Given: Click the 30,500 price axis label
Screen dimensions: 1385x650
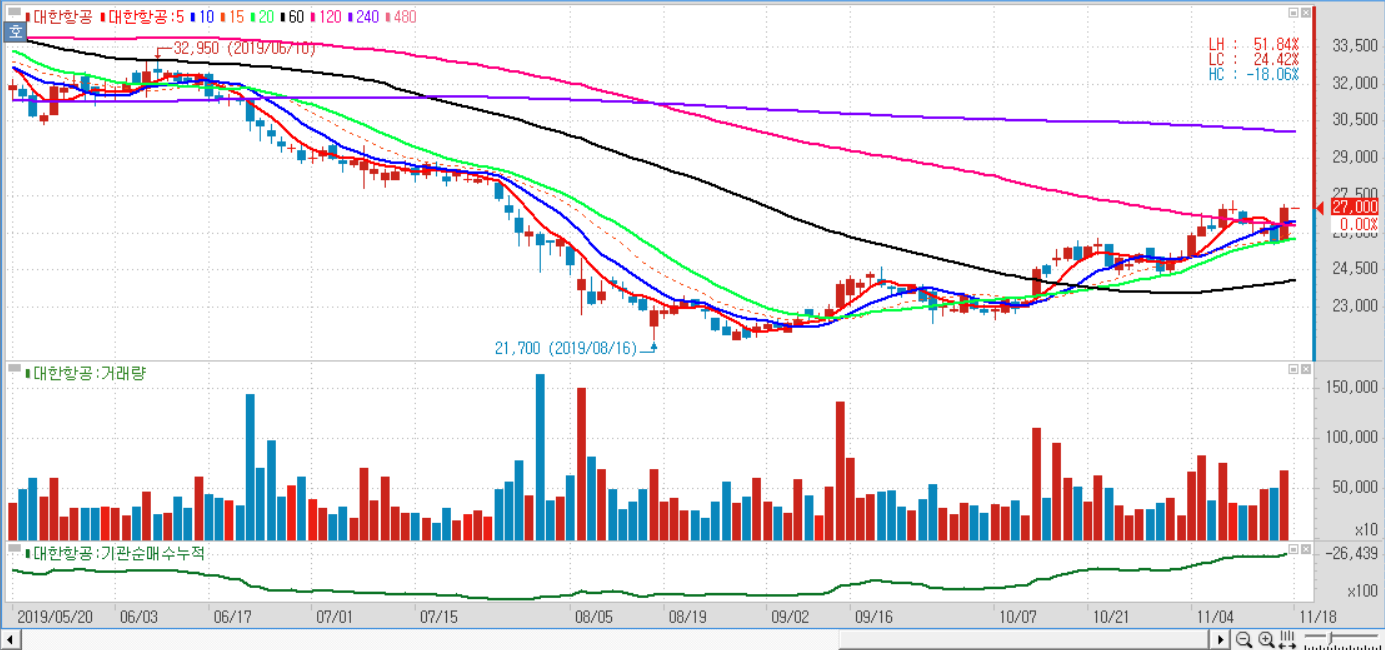Looking at the screenshot, I should coord(1354,120).
